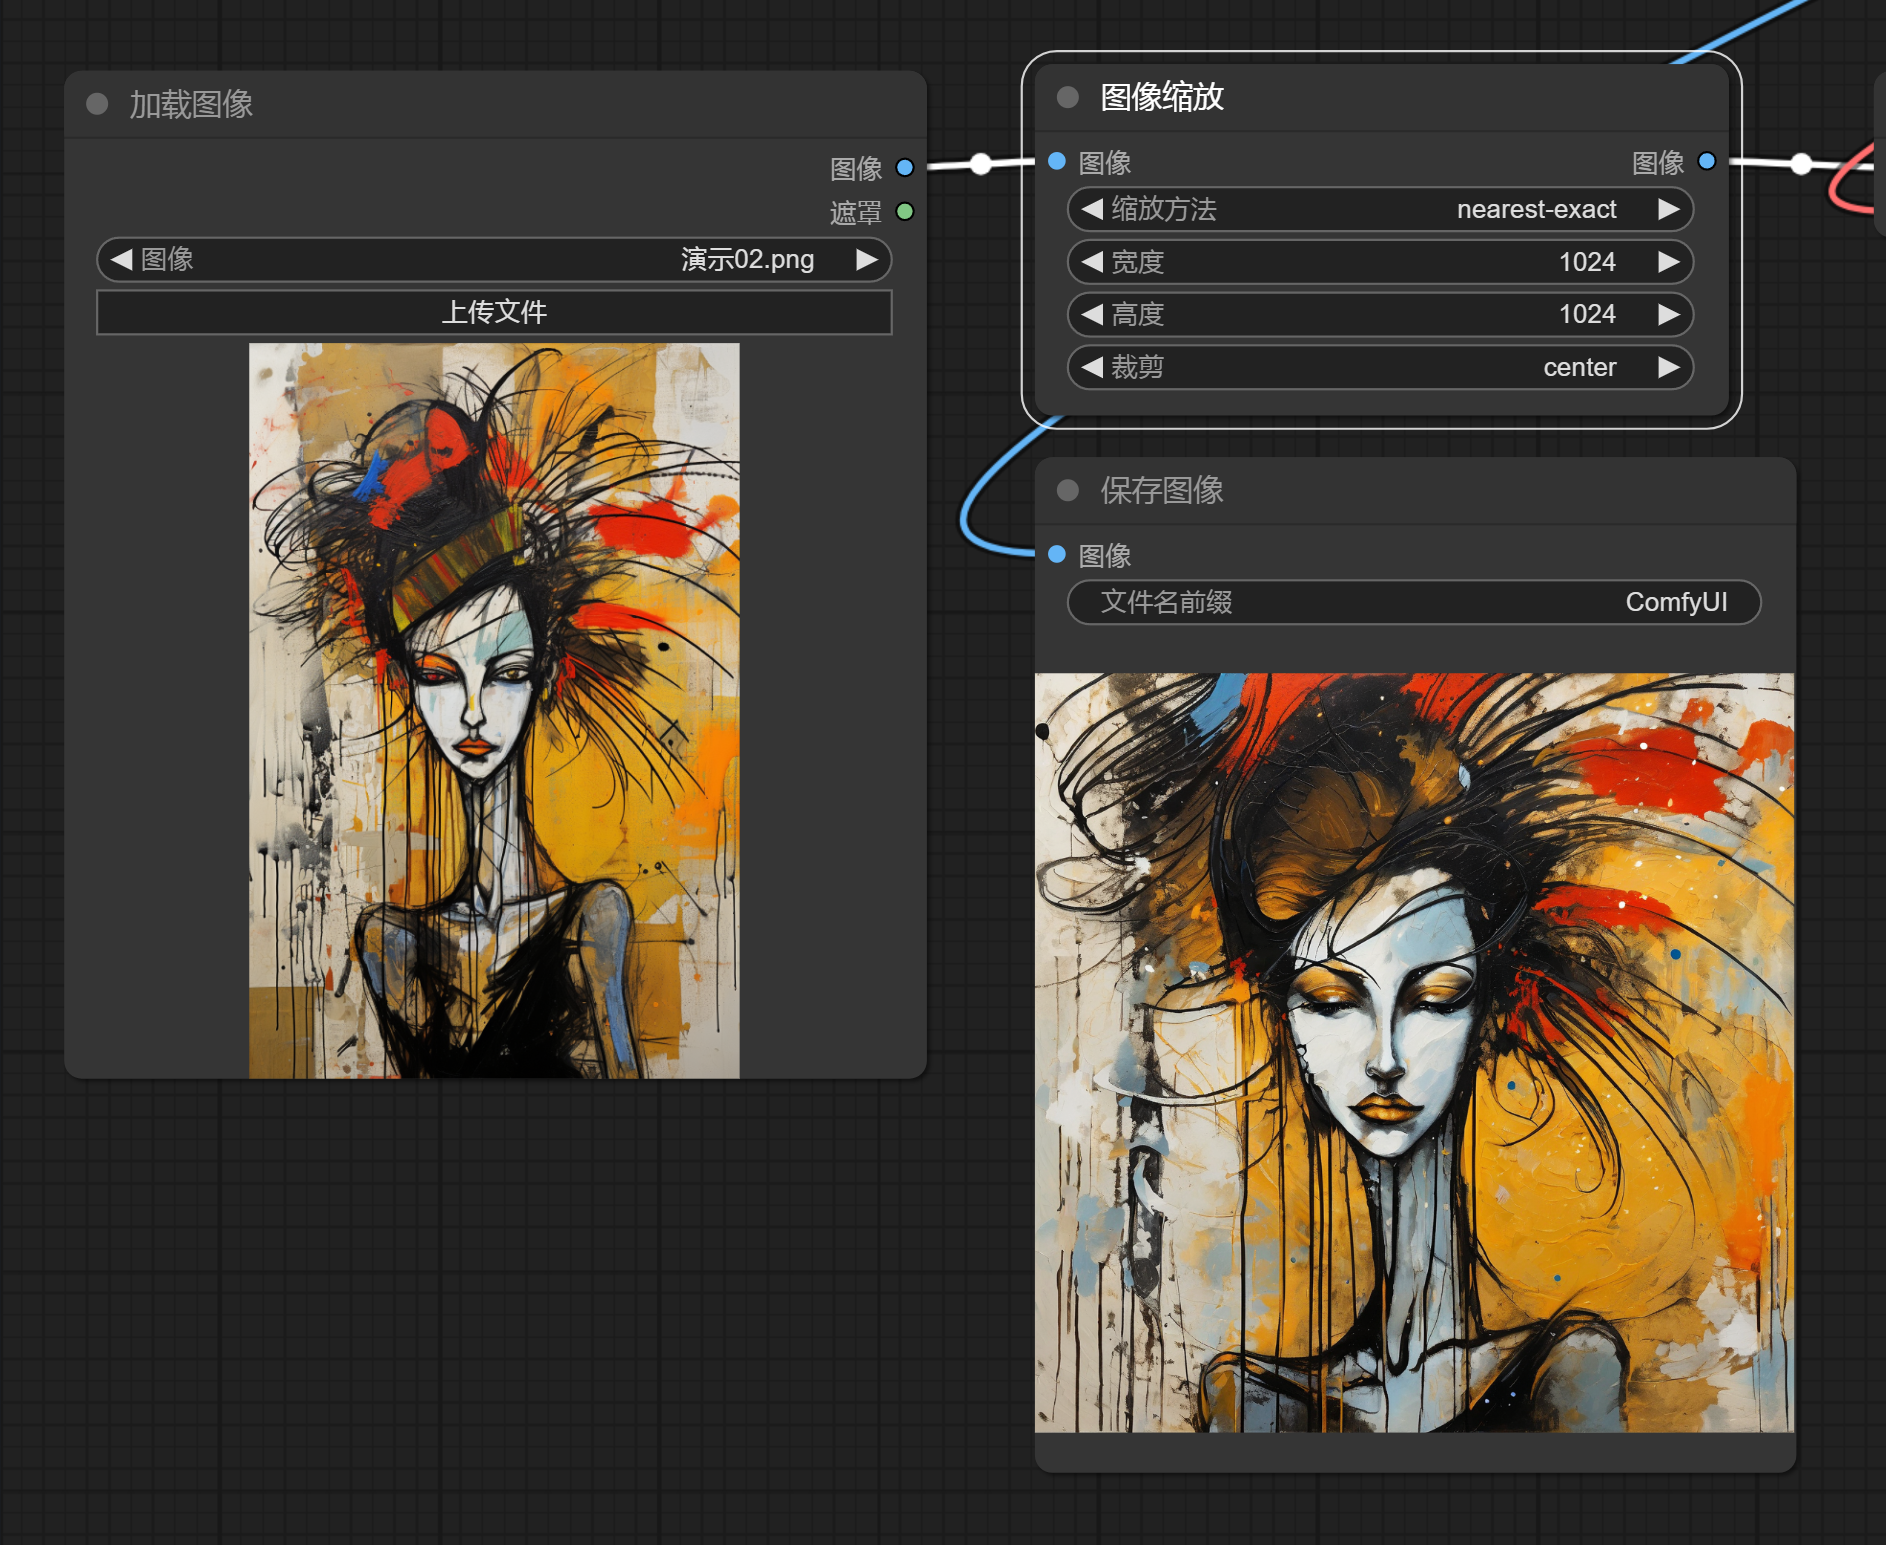Click the 文件名前缀 ComfyUI text field
Image resolution: width=1886 pixels, height=1545 pixels.
click(1414, 602)
